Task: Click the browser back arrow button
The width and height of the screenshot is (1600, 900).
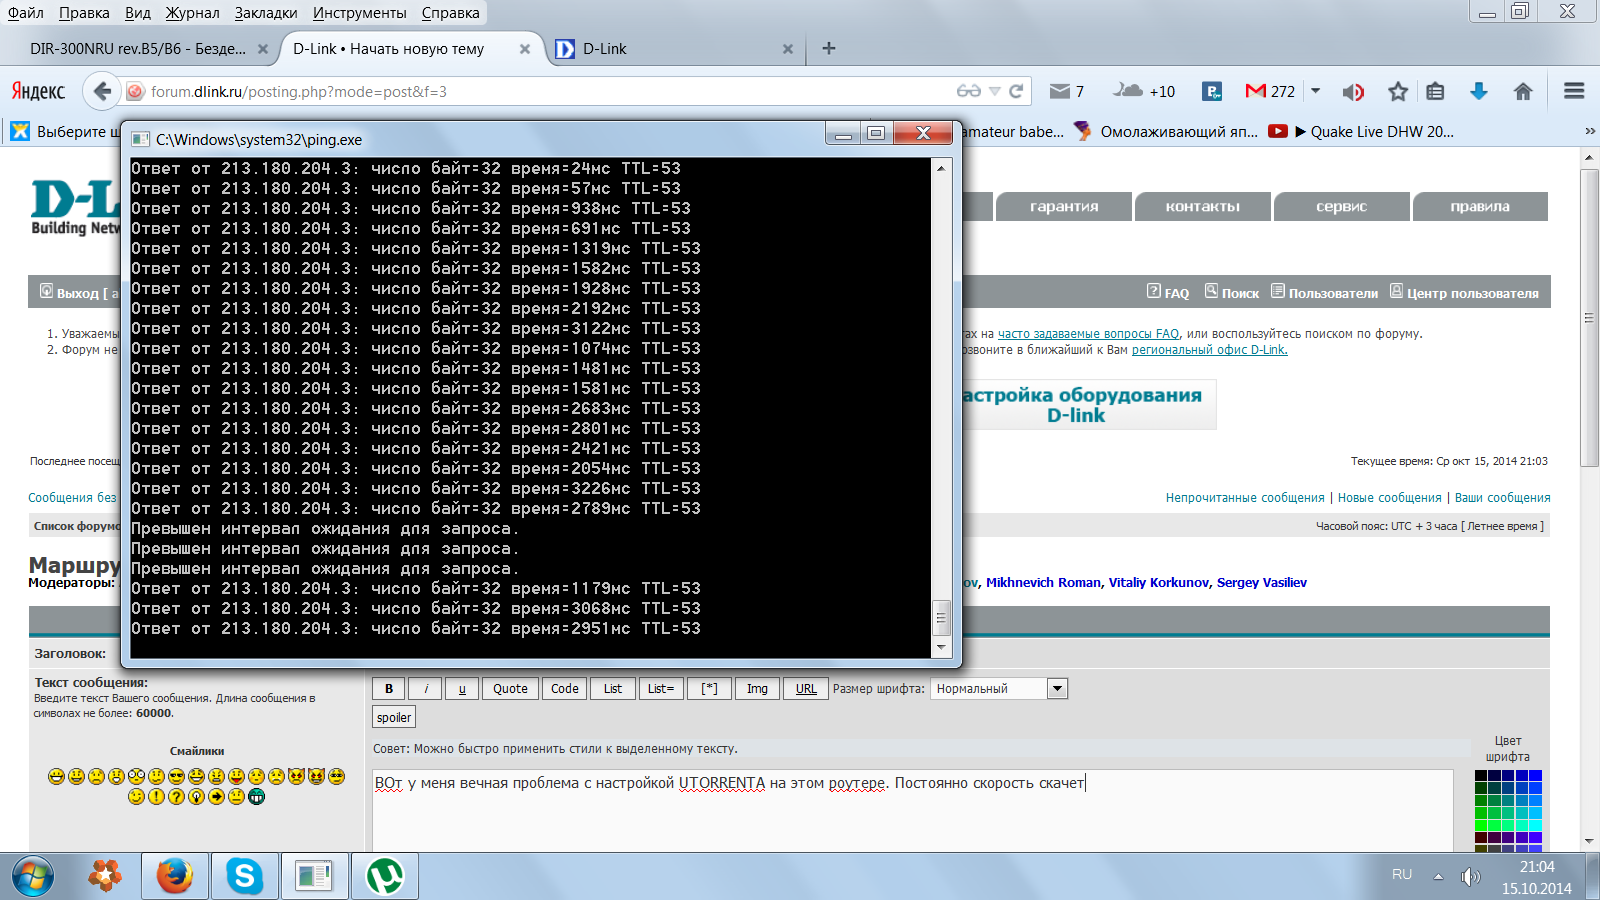Action: [102, 91]
